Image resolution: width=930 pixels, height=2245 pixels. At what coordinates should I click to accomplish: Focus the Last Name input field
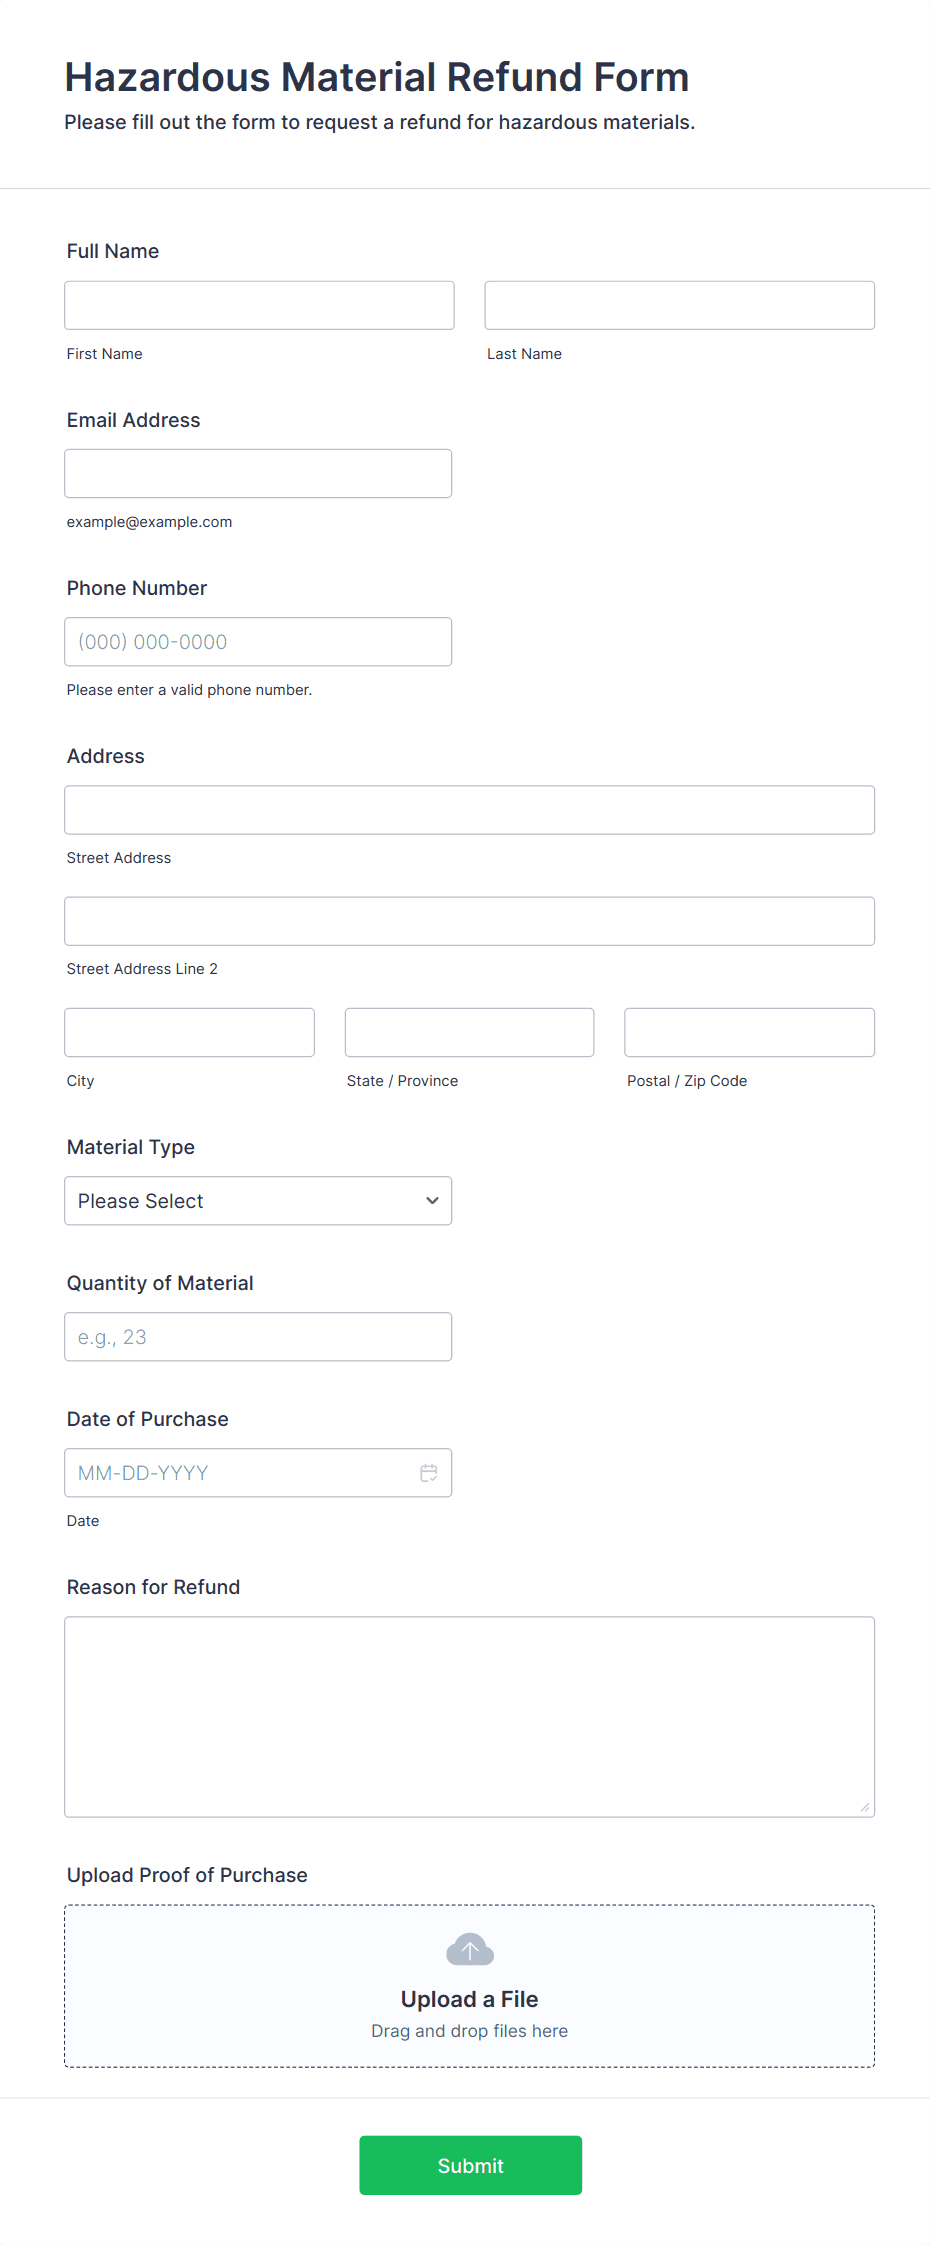pyautogui.click(x=679, y=305)
